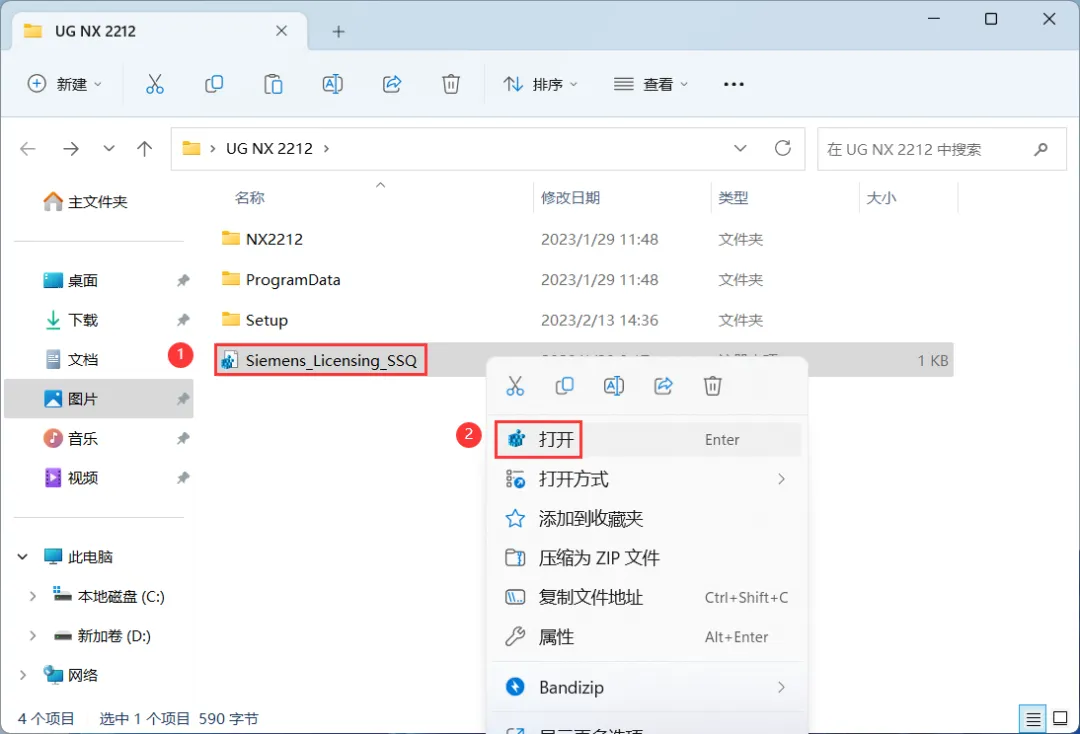Select the NX2212 folder
Viewport: 1080px width, 734px height.
click(x=274, y=240)
